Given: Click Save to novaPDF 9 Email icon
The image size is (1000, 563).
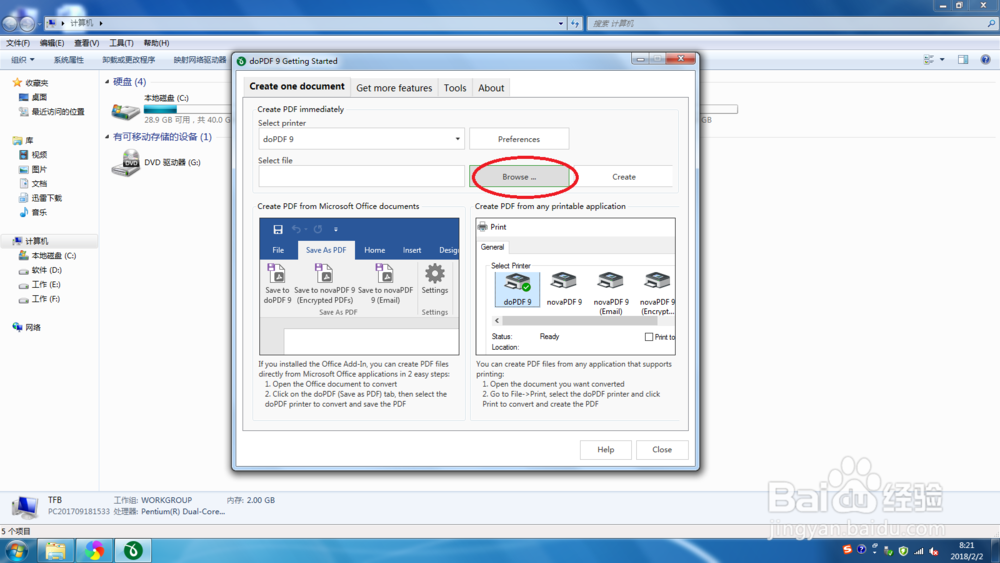Looking at the screenshot, I should click(385, 284).
